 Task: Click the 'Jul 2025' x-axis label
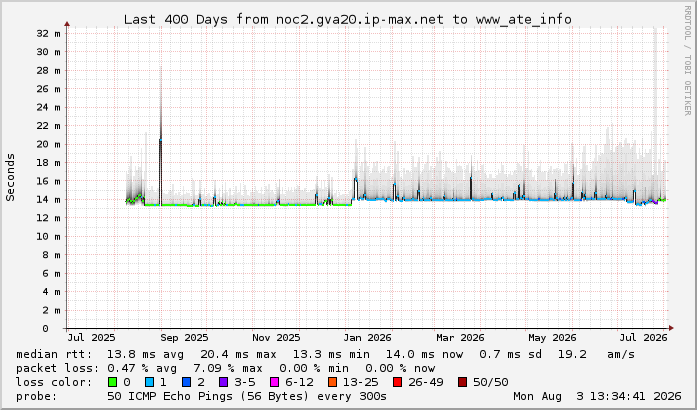pyautogui.click(x=91, y=338)
